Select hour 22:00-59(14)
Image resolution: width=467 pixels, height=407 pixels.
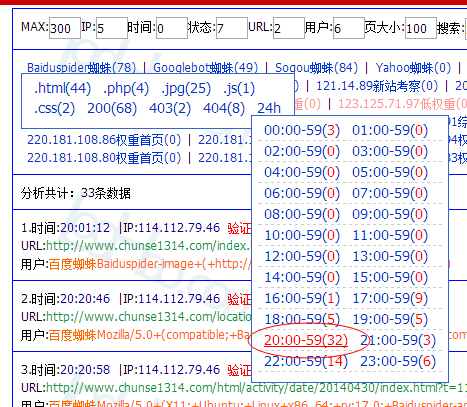click(306, 361)
